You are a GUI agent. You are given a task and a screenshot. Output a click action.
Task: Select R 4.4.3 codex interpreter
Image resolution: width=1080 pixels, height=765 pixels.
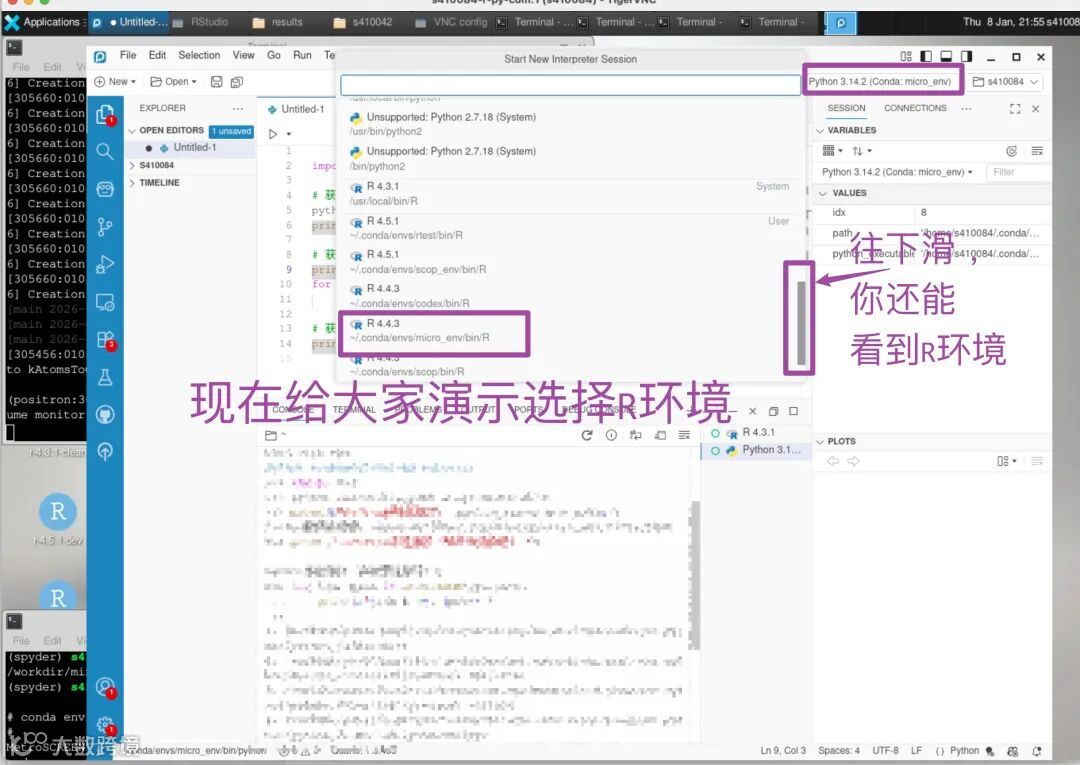pos(572,296)
